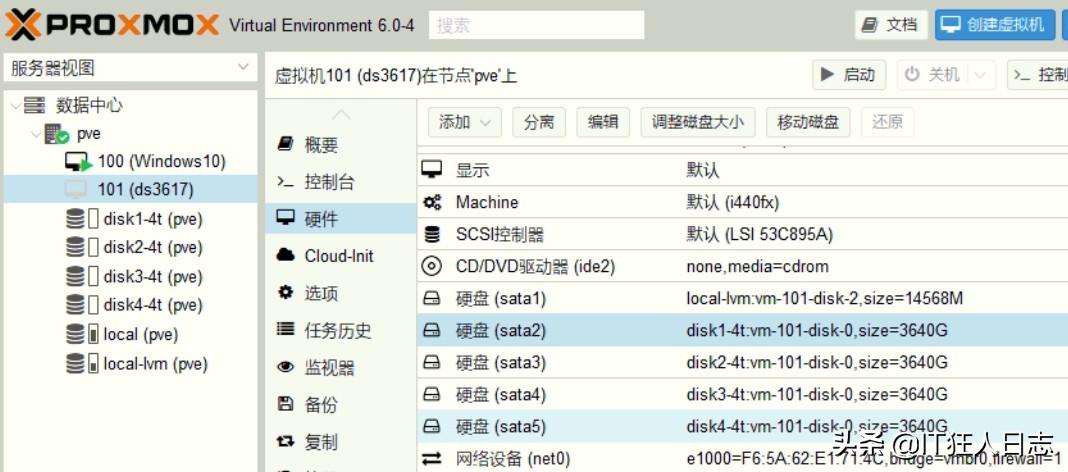Collapse the 数据中心 tree node
This screenshot has width=1068, height=472.
[14, 106]
